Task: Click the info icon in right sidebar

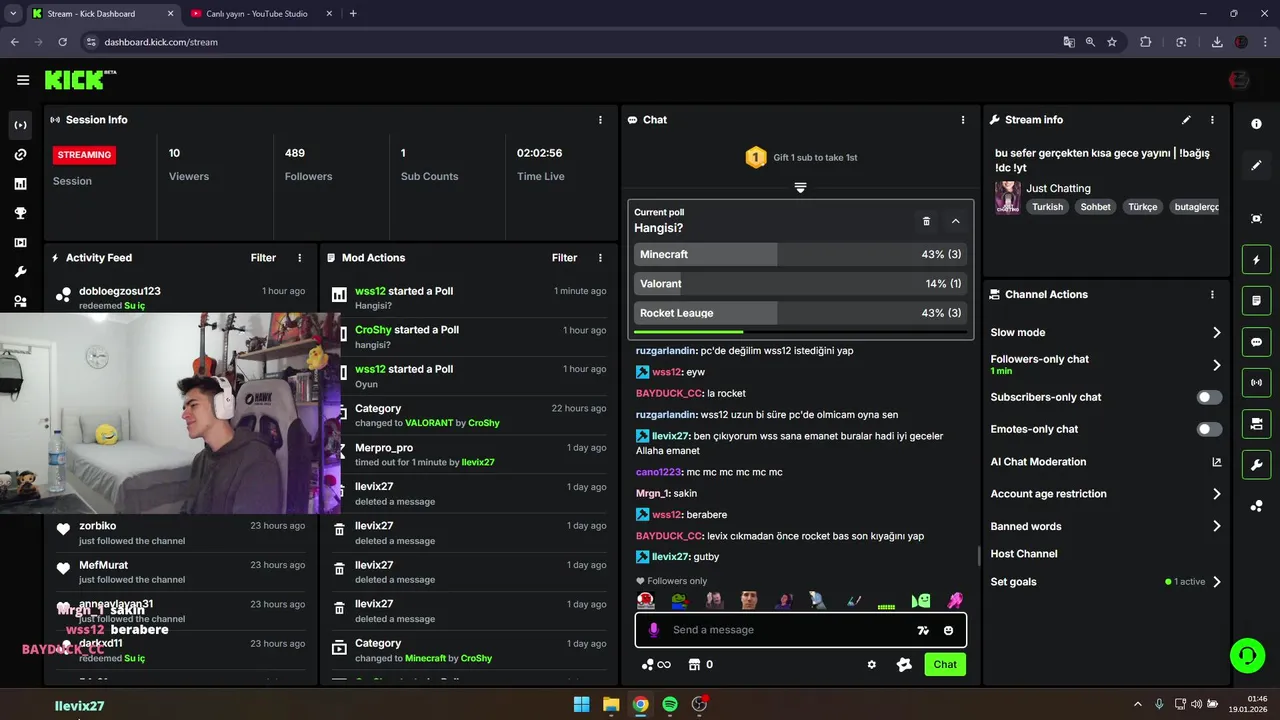Action: [x=1257, y=124]
